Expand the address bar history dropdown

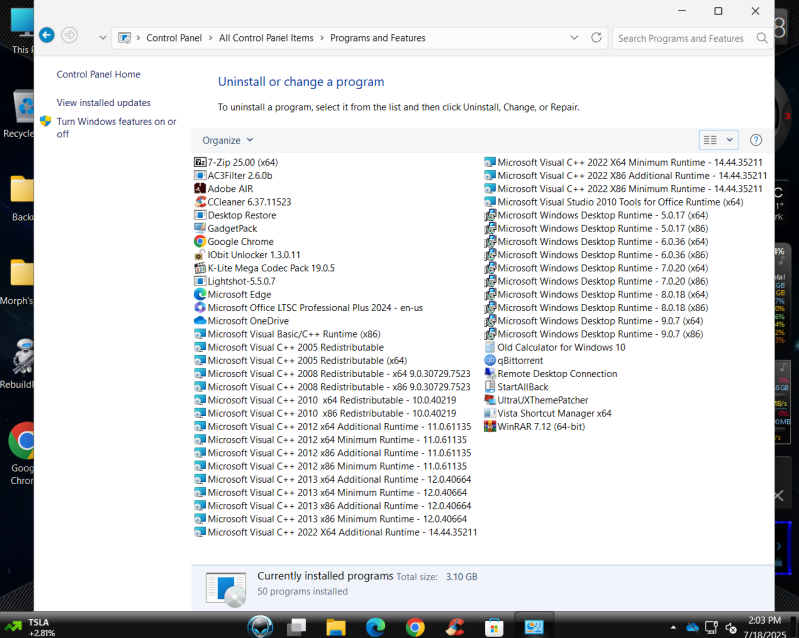(574, 38)
